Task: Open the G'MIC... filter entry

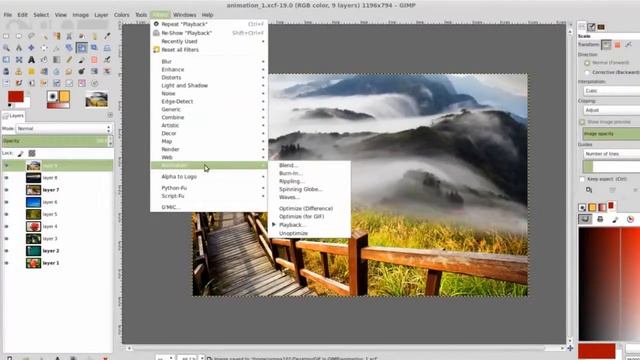Action: [209, 207]
